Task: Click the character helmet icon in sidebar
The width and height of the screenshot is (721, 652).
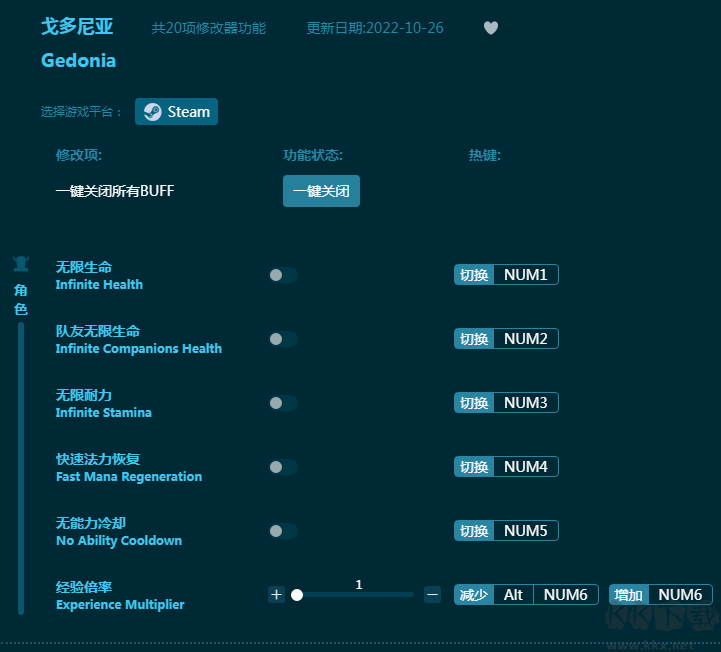Action: point(21,264)
